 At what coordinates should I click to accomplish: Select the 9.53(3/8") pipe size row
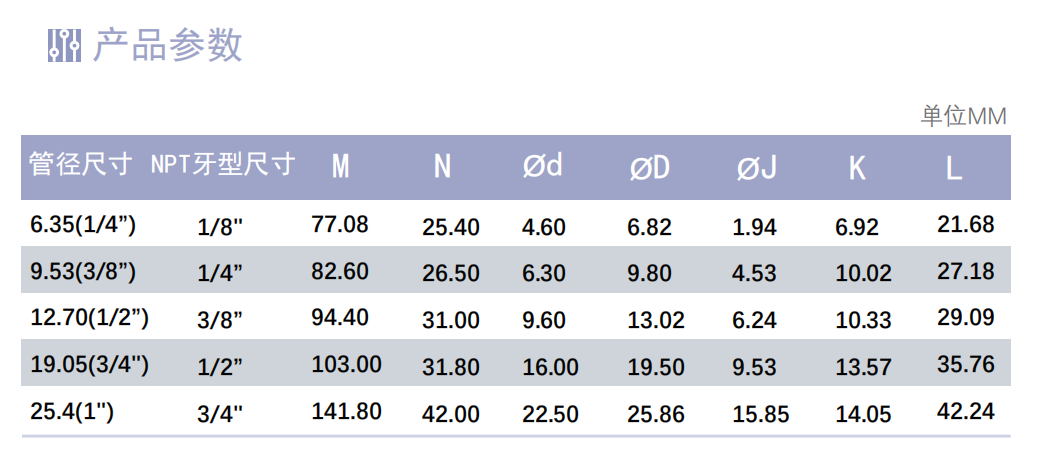[516, 270]
